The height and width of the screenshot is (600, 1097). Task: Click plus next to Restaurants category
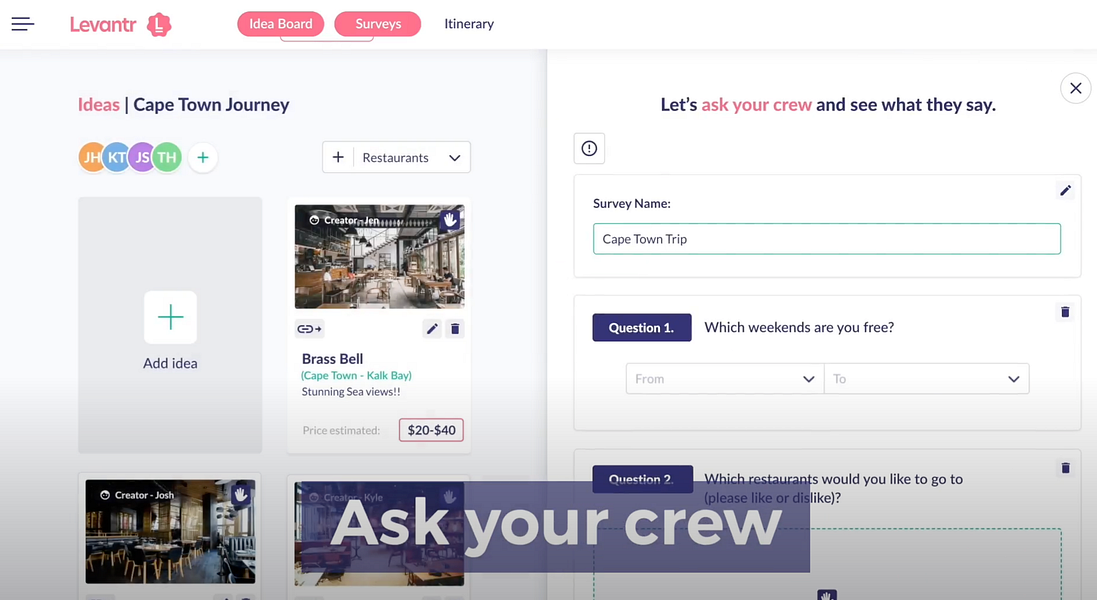click(338, 157)
